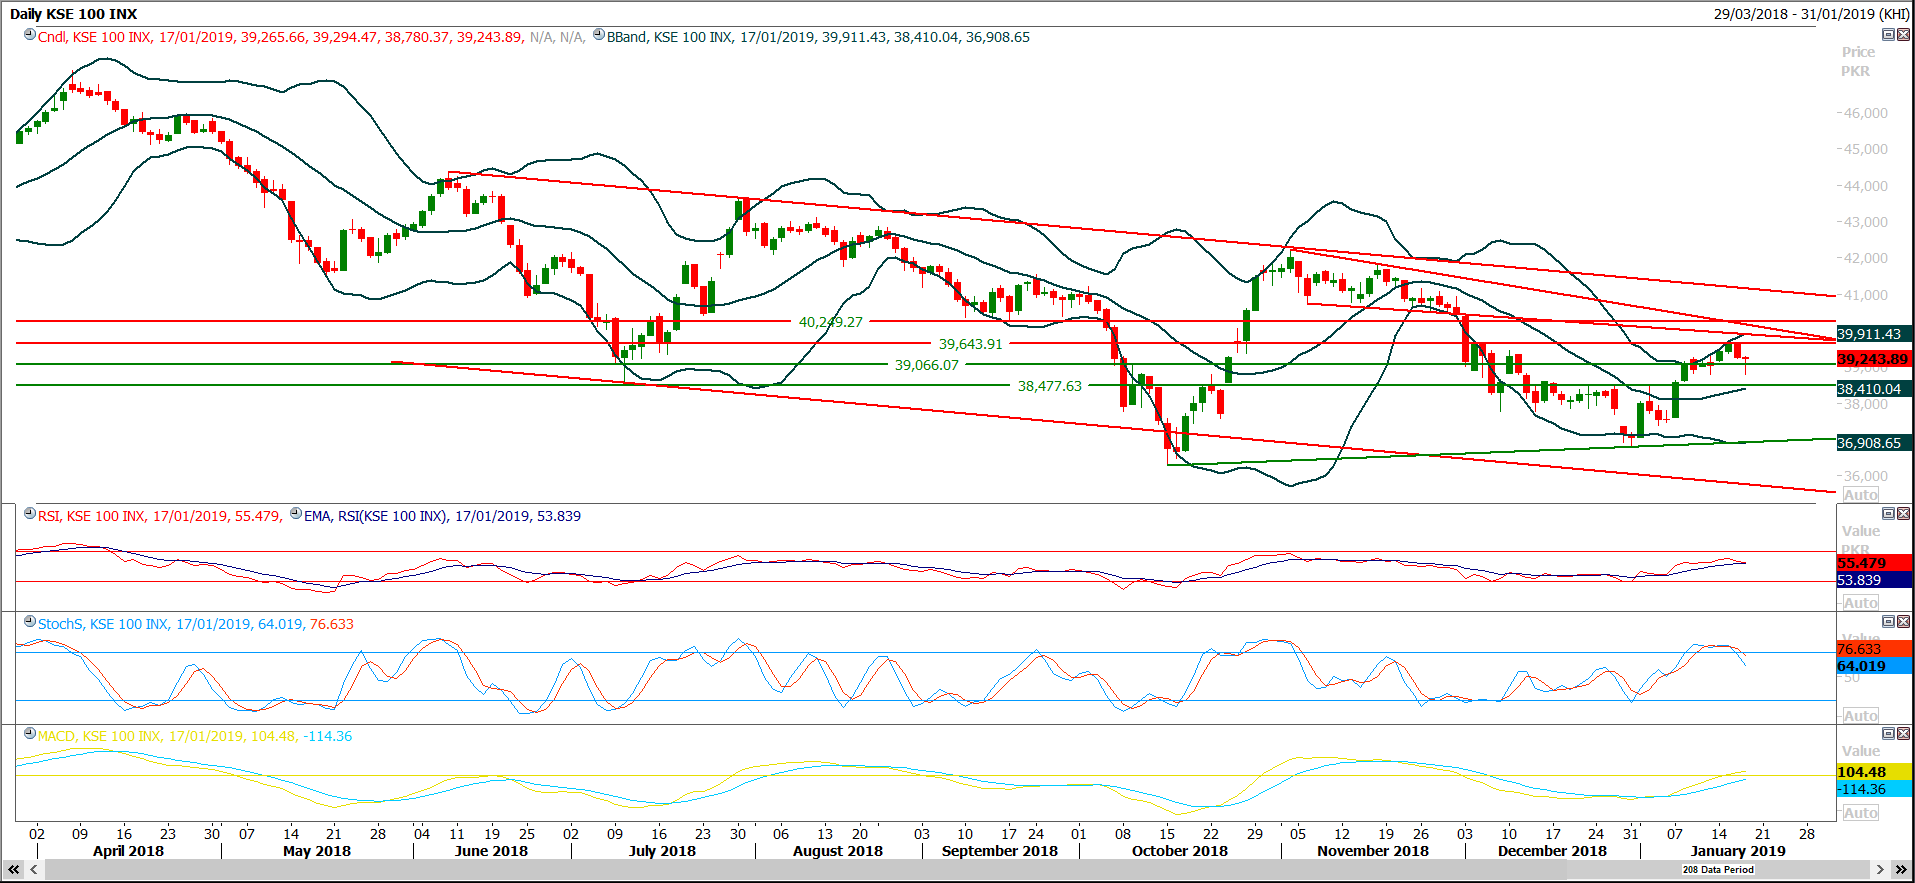The image size is (1915, 883).
Task: Click the 42,000 price axis label
Action: pyautogui.click(x=1866, y=258)
